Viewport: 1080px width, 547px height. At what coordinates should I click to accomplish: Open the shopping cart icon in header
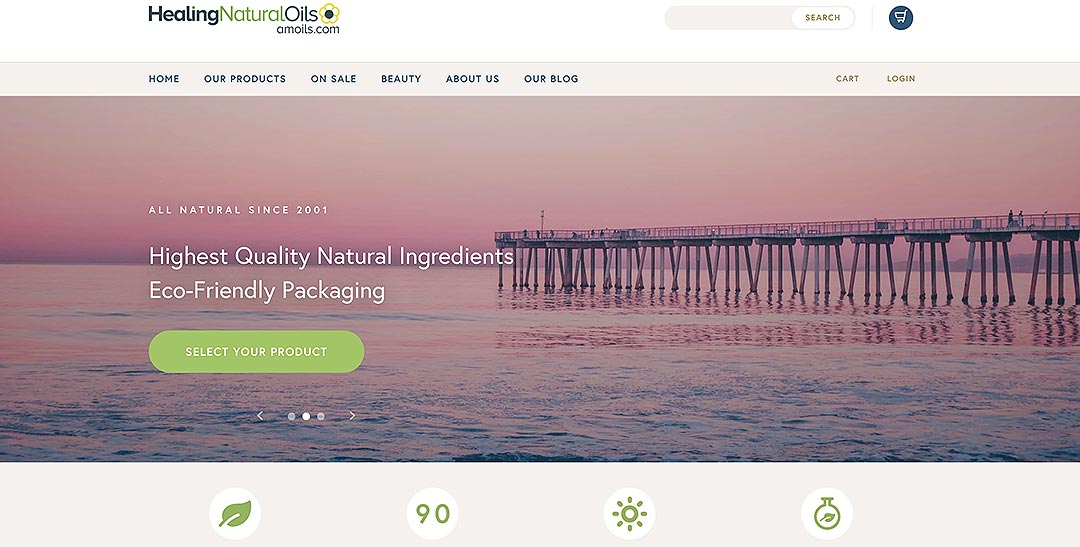(x=900, y=18)
